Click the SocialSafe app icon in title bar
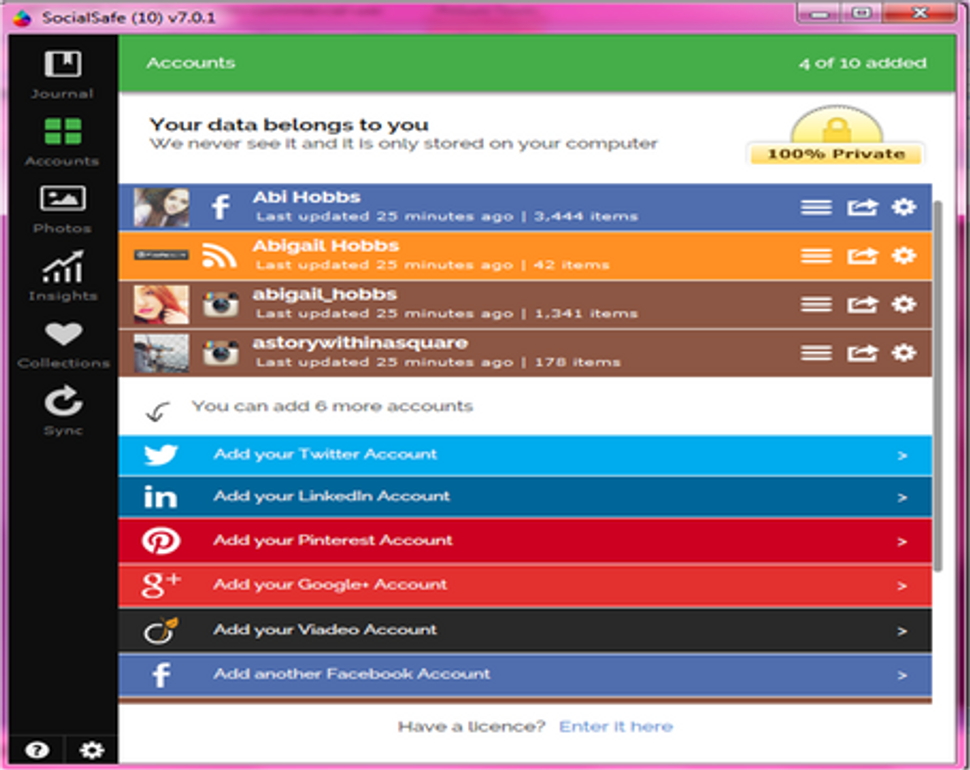This screenshot has height=770, width=970. pos(22,17)
